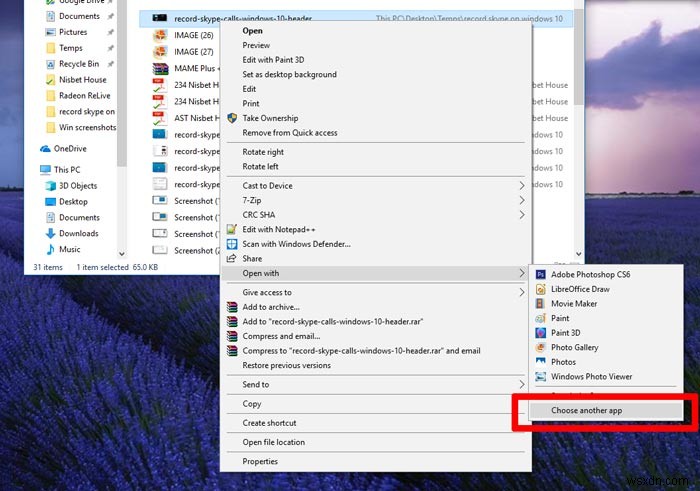Expand the Open with submenu arrow
700x491 pixels.
point(521,273)
